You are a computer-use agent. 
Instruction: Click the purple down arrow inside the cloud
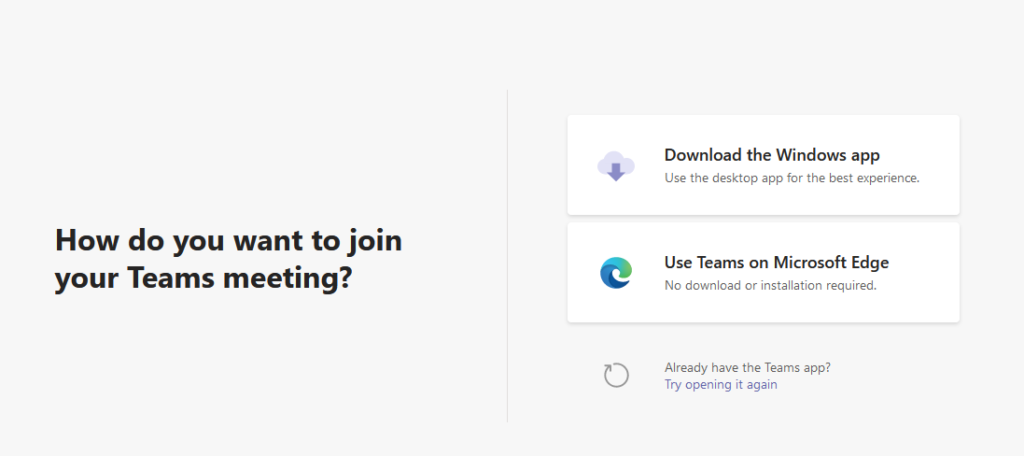[x=616, y=172]
